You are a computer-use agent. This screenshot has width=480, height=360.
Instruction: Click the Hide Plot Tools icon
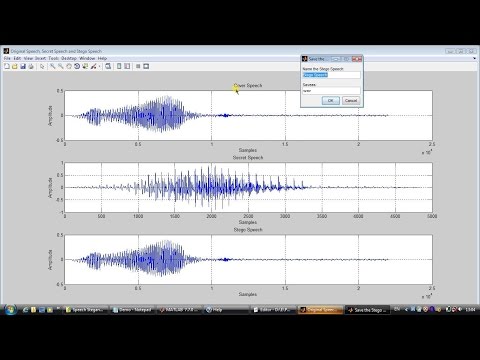(138, 66)
